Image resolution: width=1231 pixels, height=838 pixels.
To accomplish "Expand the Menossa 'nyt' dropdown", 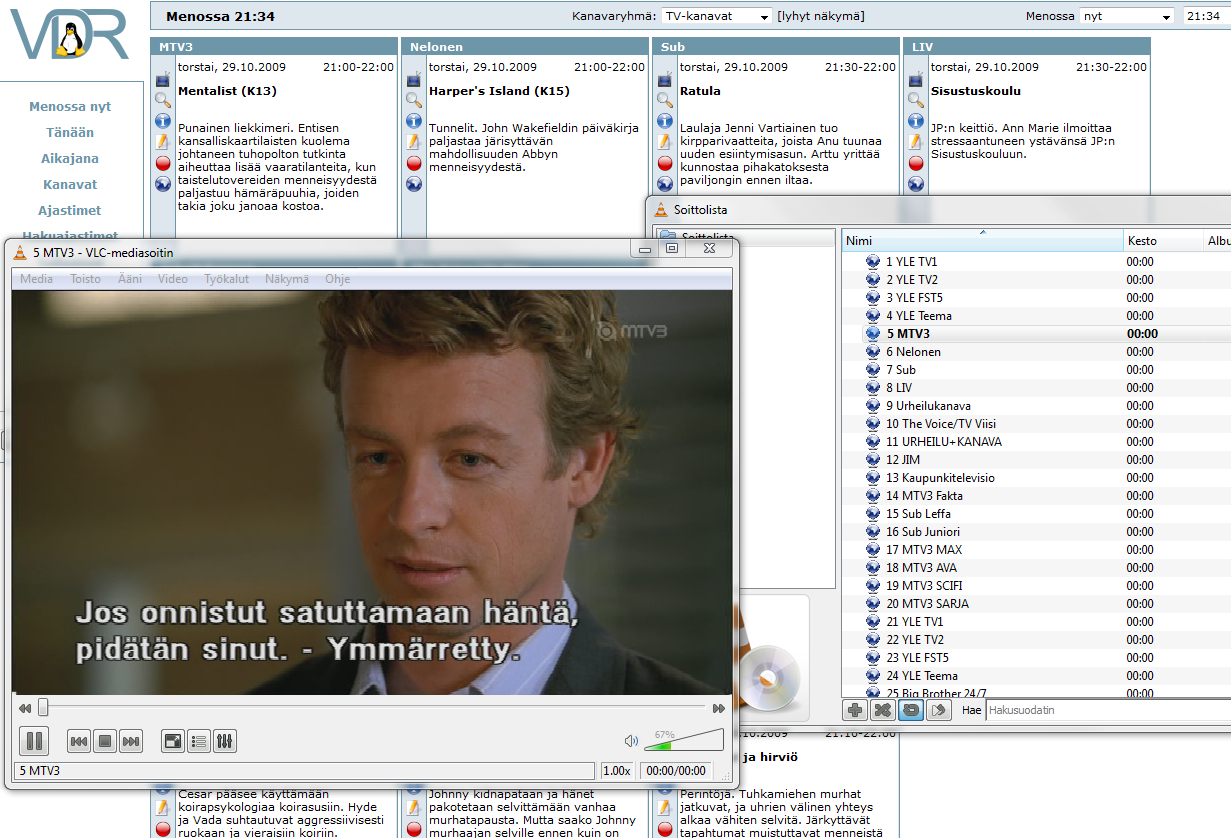I will [x=1126, y=16].
